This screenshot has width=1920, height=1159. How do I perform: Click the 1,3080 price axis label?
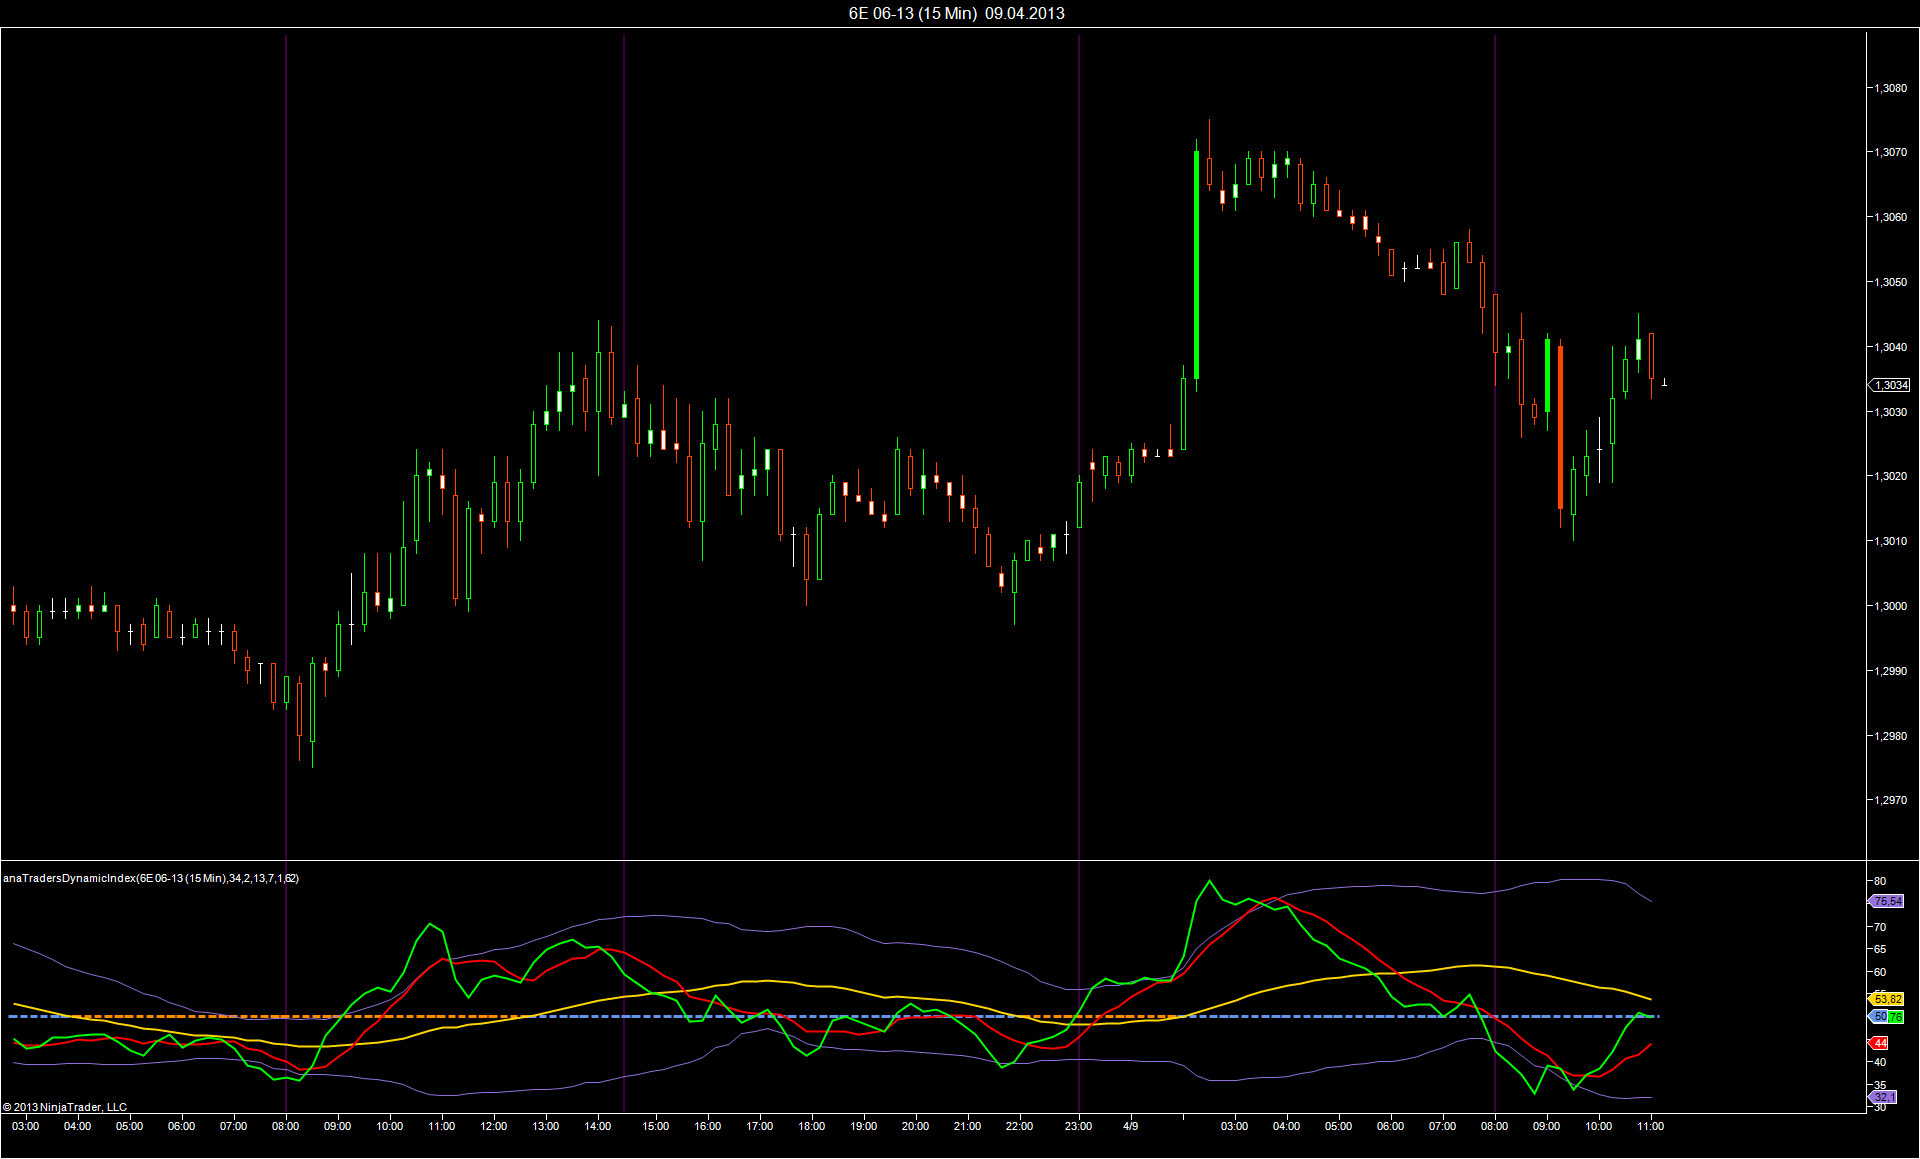pyautogui.click(x=1890, y=88)
